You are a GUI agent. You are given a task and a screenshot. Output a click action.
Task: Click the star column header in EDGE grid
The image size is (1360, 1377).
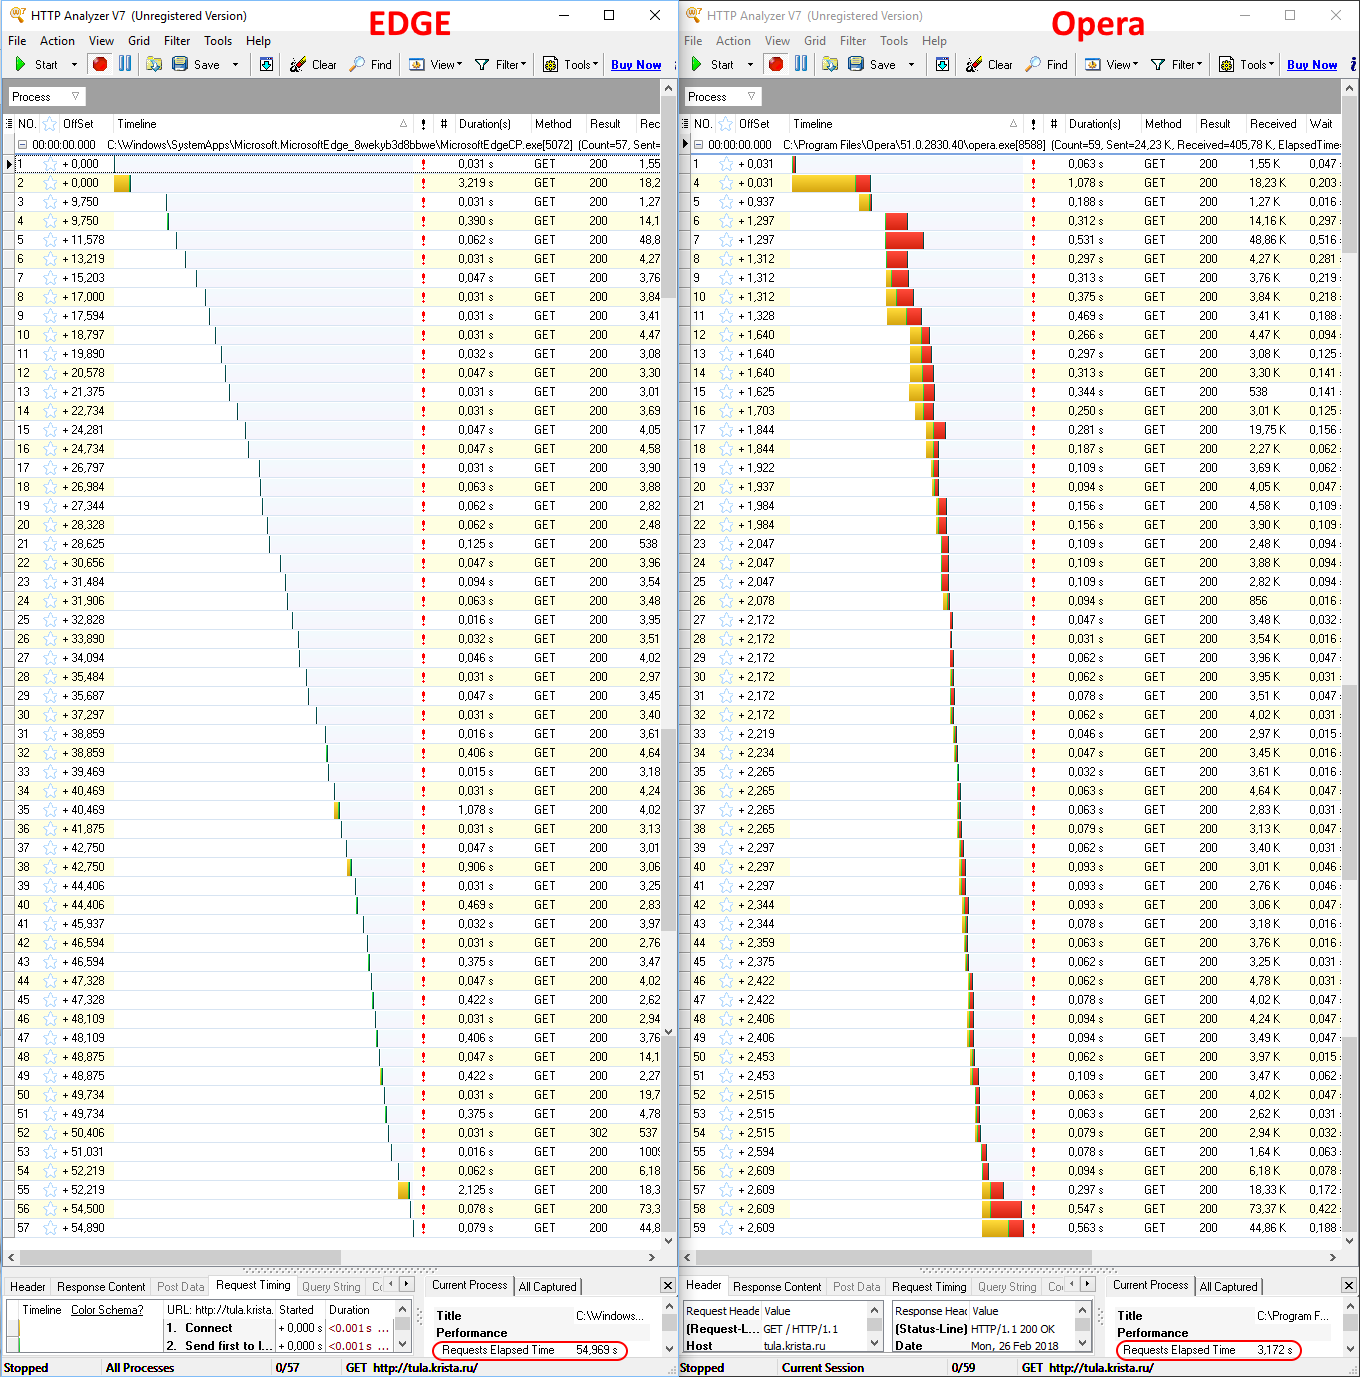51,124
